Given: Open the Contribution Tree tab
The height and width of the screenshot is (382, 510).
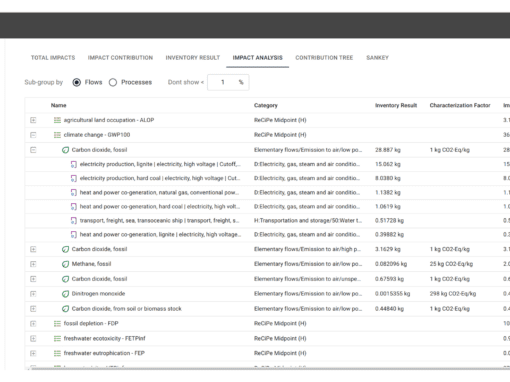Looking at the screenshot, I should pos(324,58).
